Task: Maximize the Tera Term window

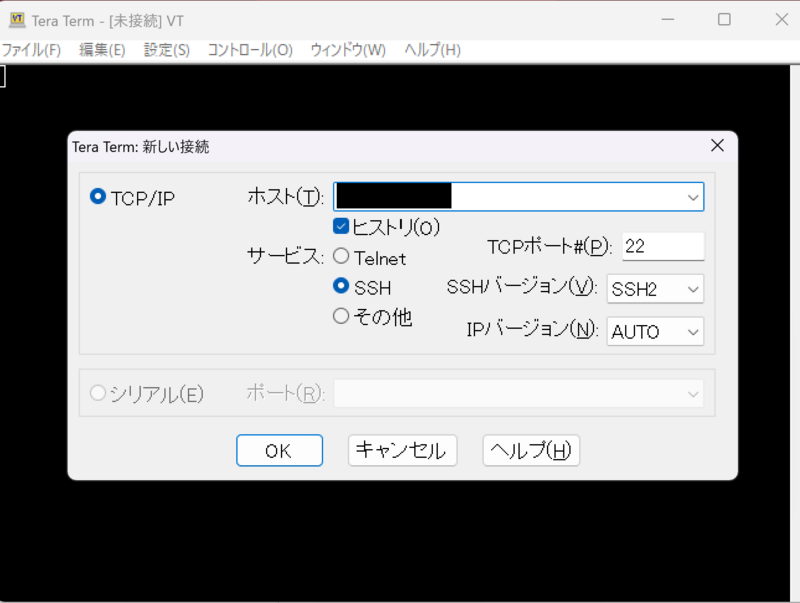Action: (x=724, y=20)
